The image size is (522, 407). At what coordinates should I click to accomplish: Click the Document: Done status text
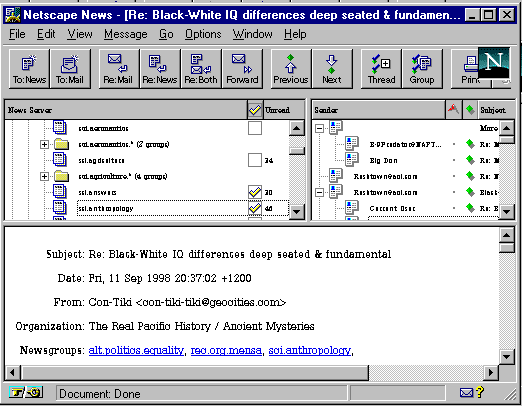[x=100, y=394]
